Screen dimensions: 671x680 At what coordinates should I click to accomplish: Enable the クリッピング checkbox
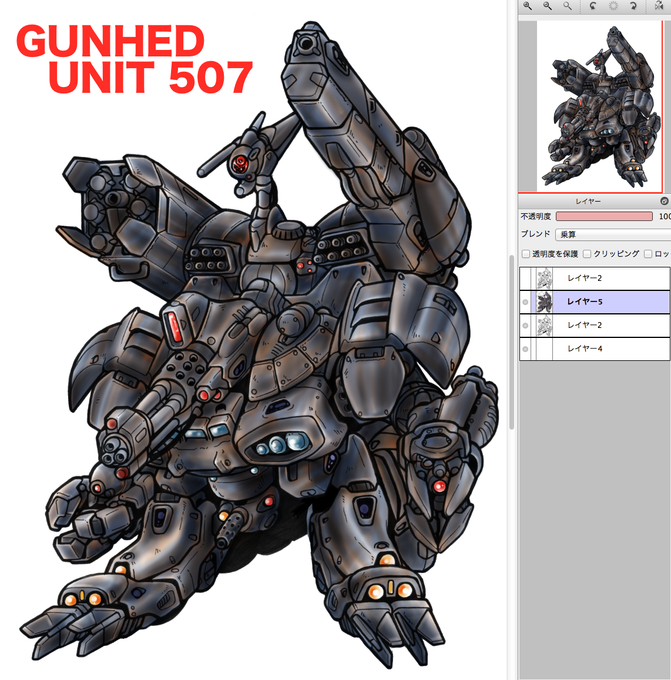587,254
